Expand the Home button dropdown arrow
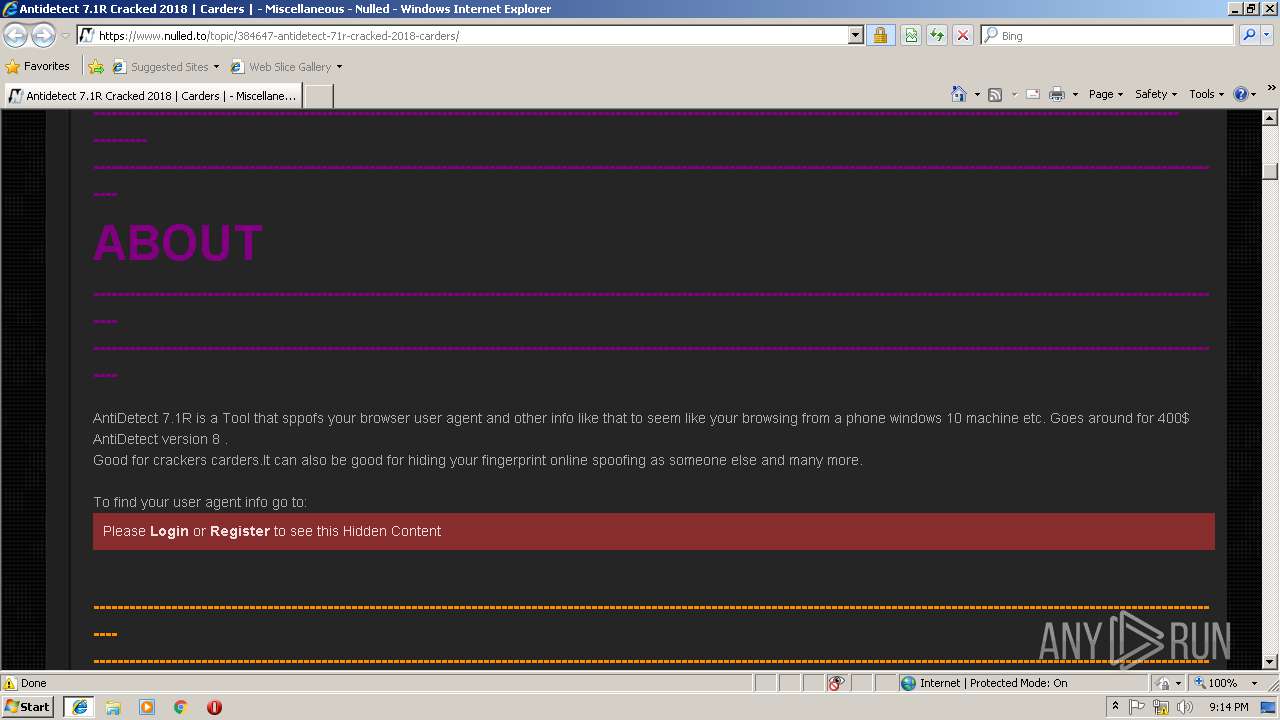Image resolution: width=1280 pixels, height=720 pixels. [977, 94]
